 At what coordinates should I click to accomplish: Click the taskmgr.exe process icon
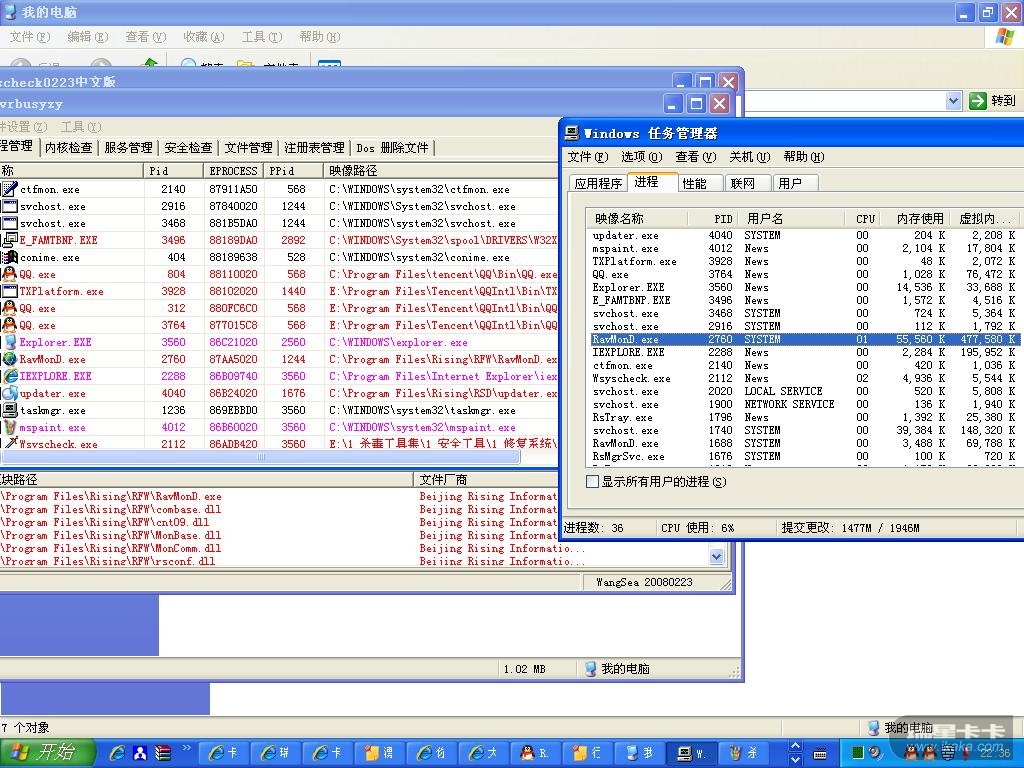[x=9, y=410]
